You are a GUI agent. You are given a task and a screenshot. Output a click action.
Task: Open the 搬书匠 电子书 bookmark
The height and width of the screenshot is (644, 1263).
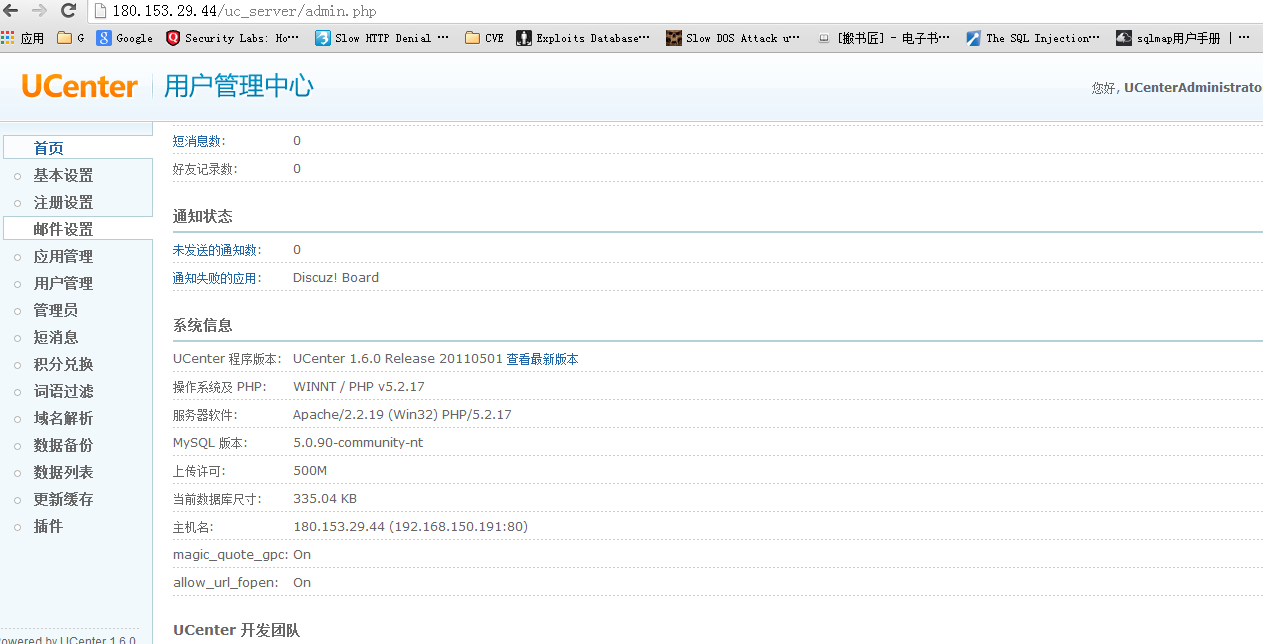(x=884, y=38)
